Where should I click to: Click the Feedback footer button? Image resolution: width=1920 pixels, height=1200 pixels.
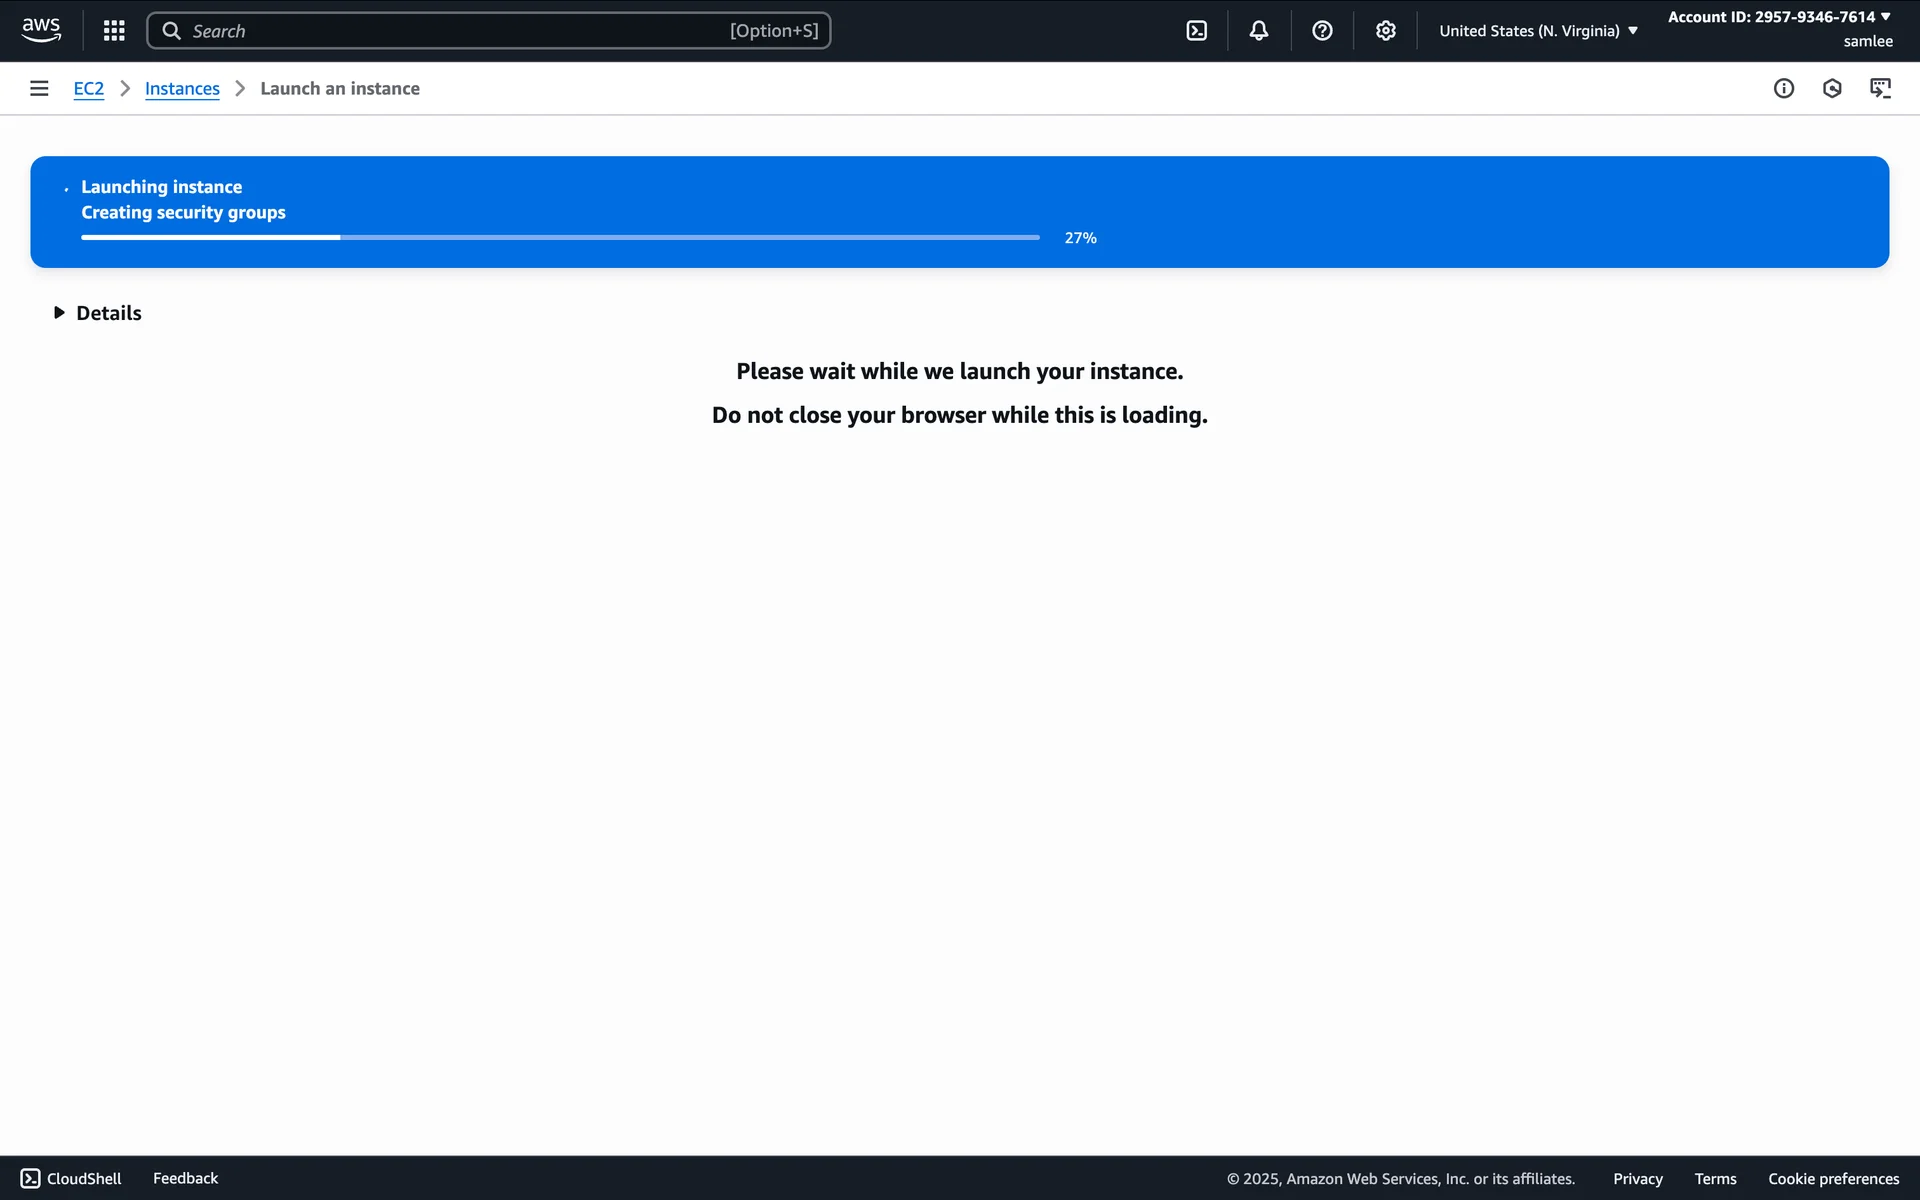tap(185, 1178)
